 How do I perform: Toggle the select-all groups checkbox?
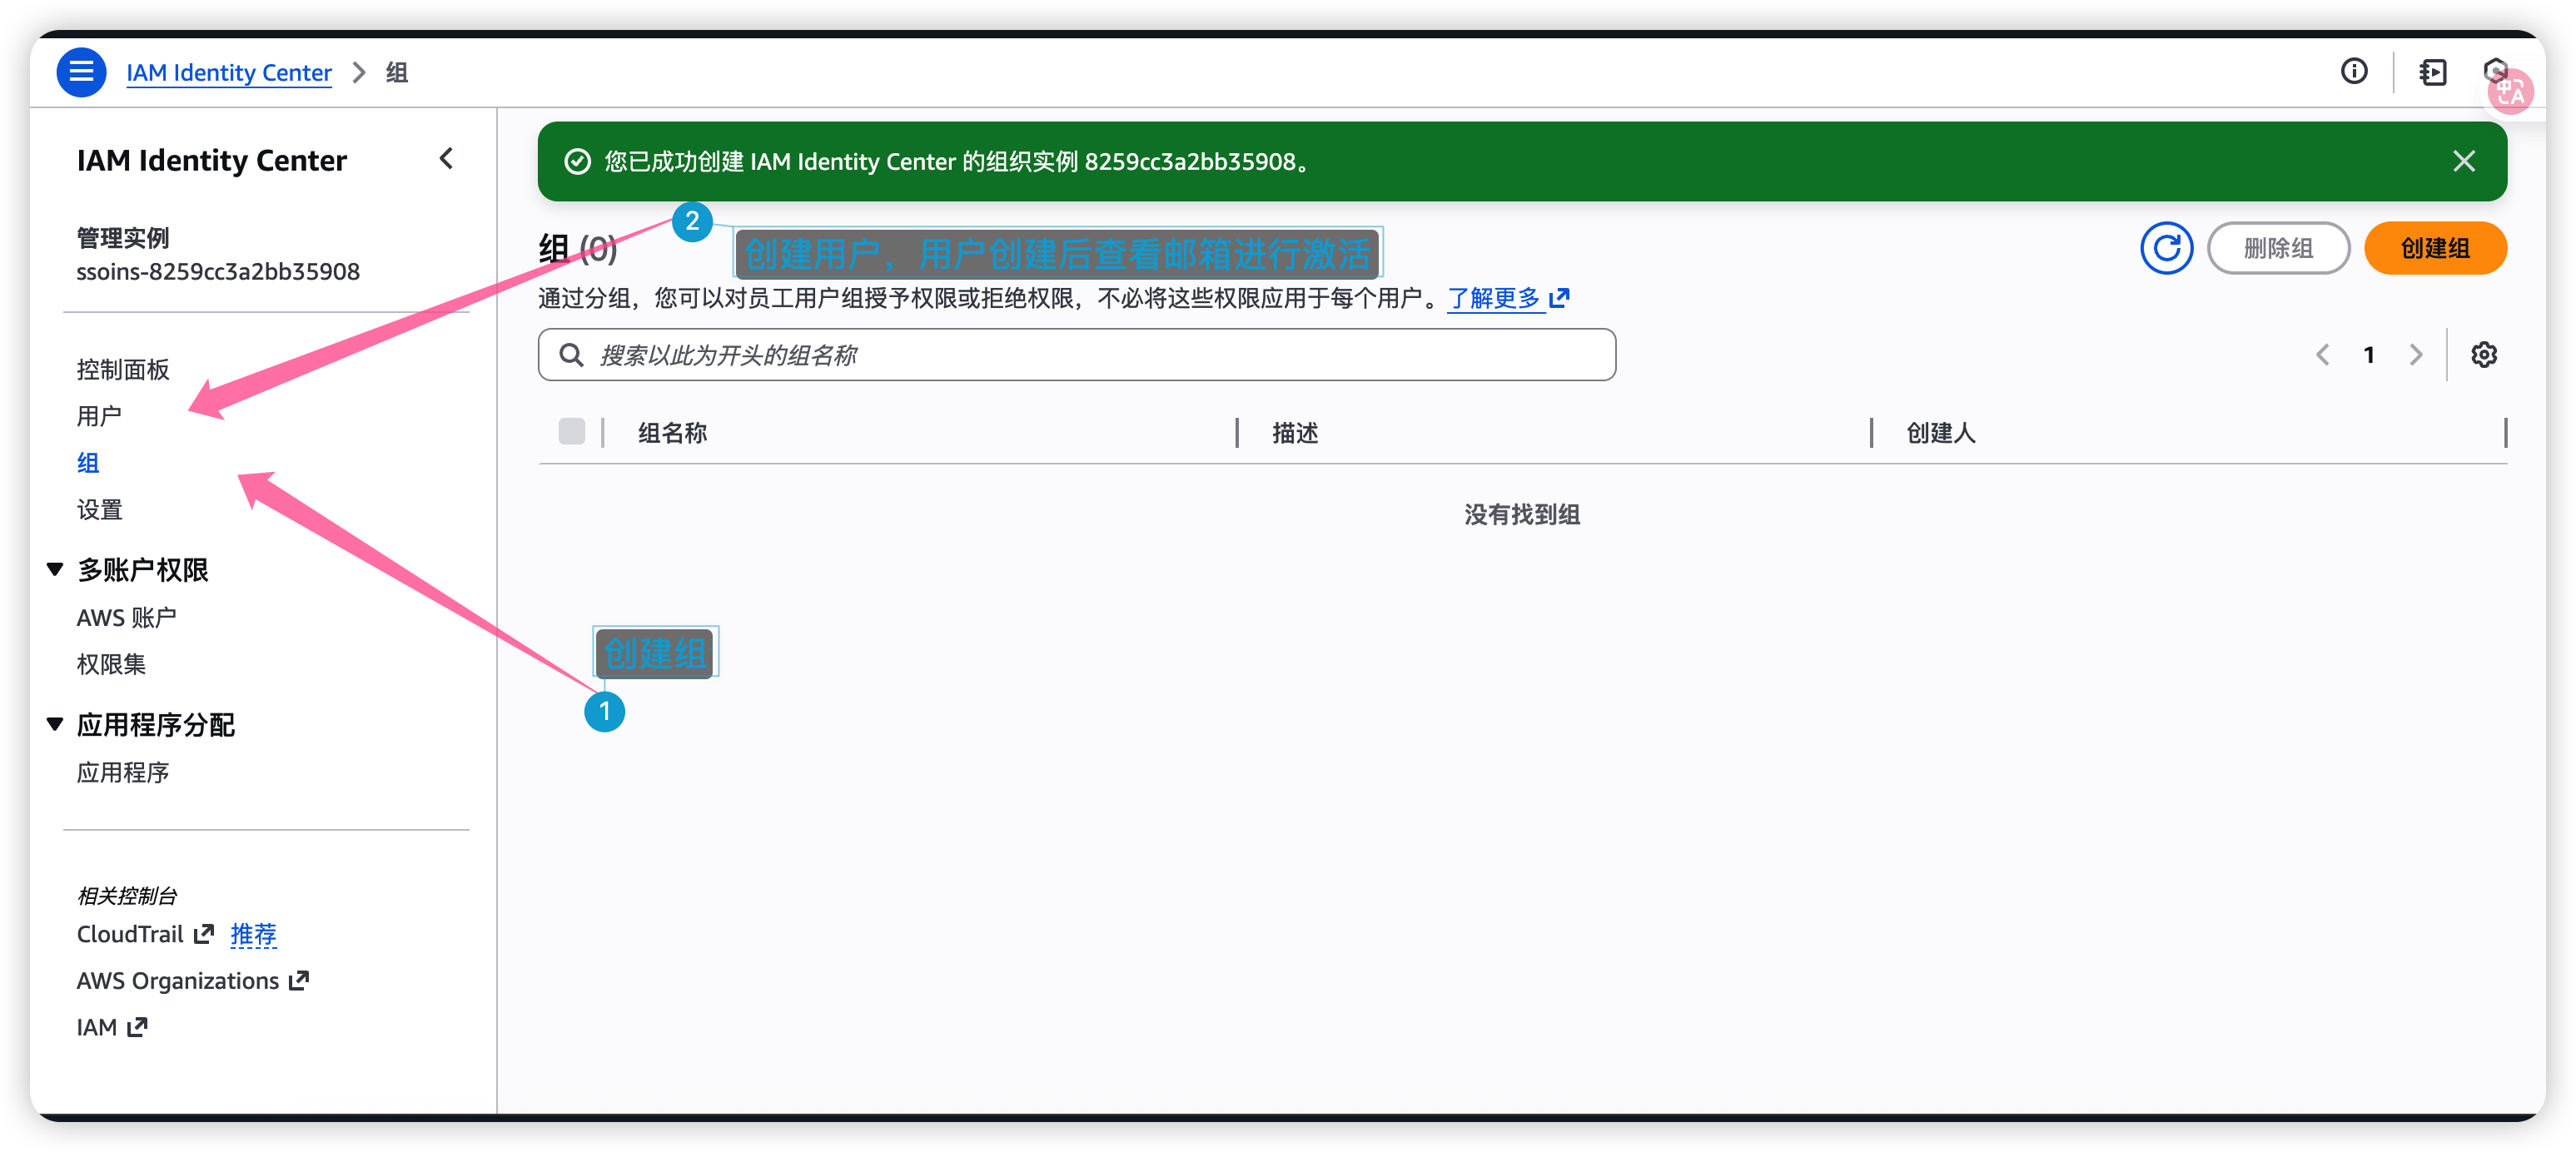pos(571,431)
